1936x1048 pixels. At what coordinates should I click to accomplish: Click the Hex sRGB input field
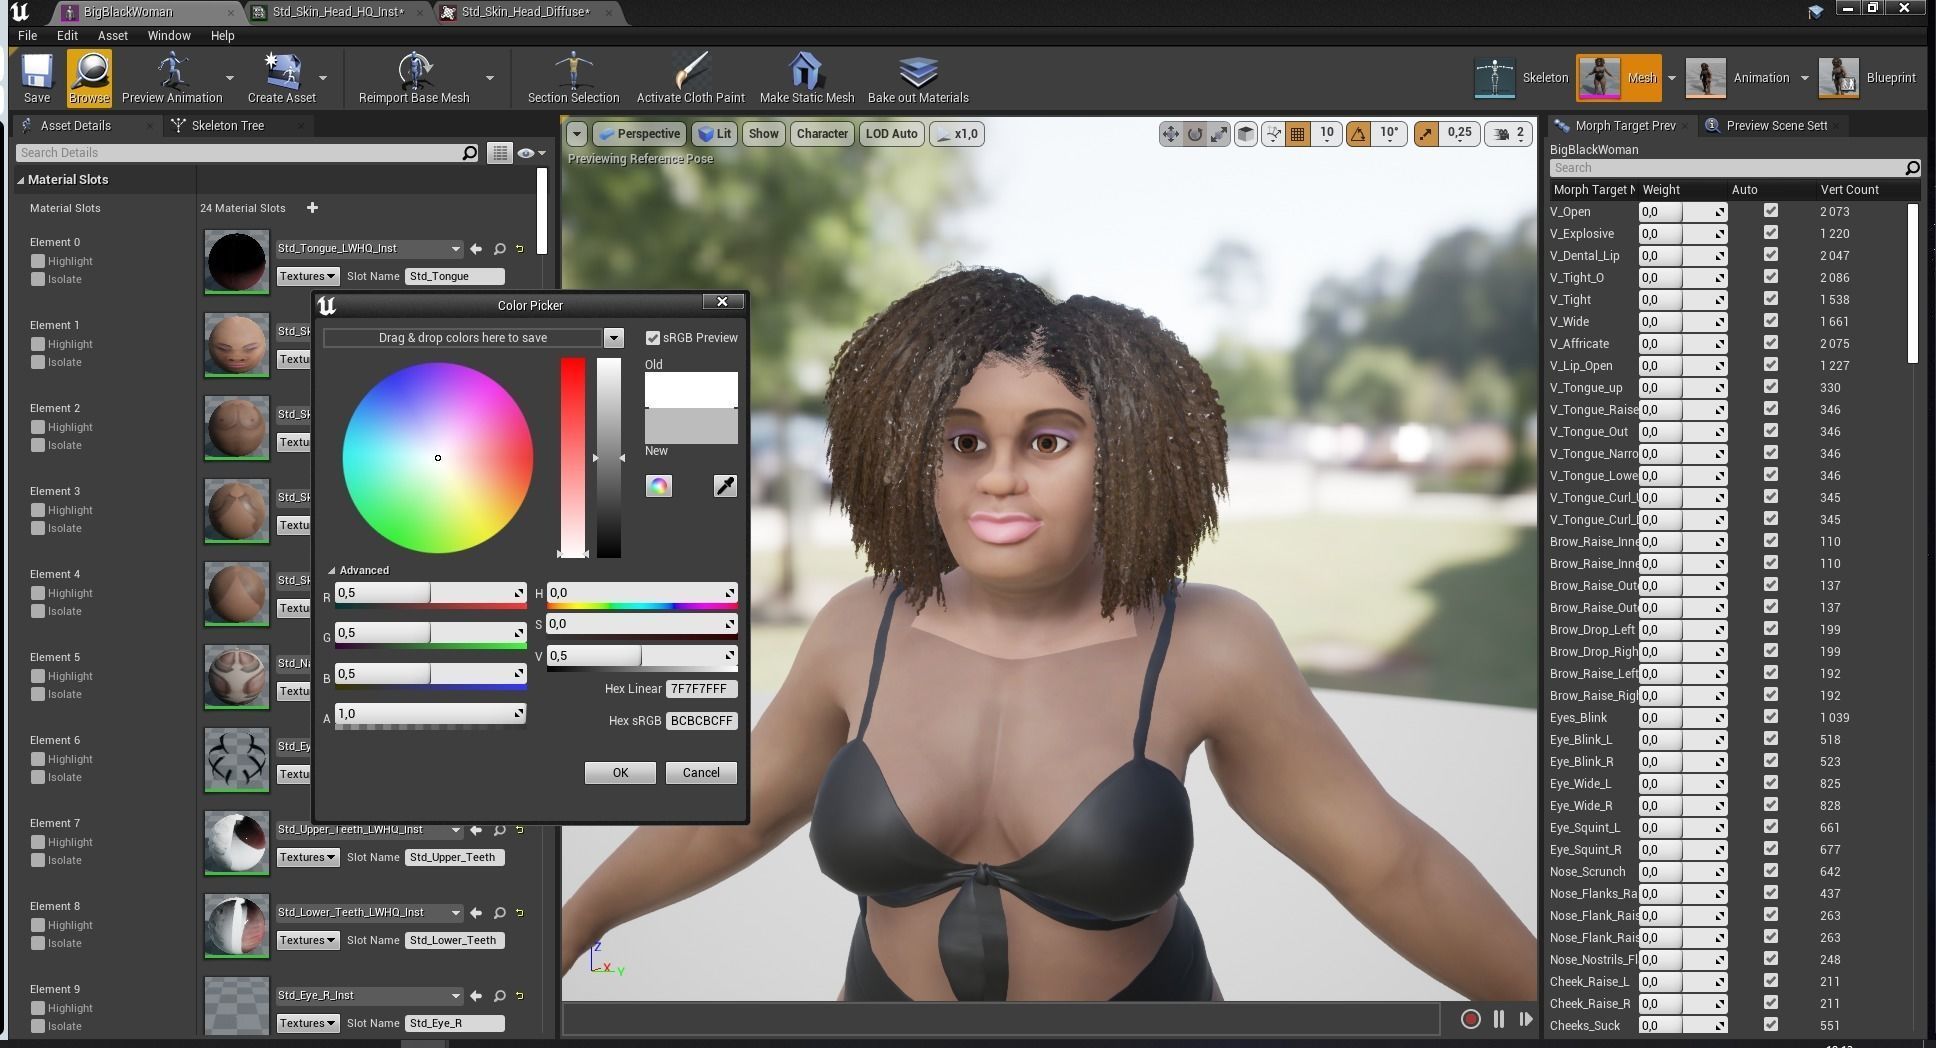pos(702,721)
